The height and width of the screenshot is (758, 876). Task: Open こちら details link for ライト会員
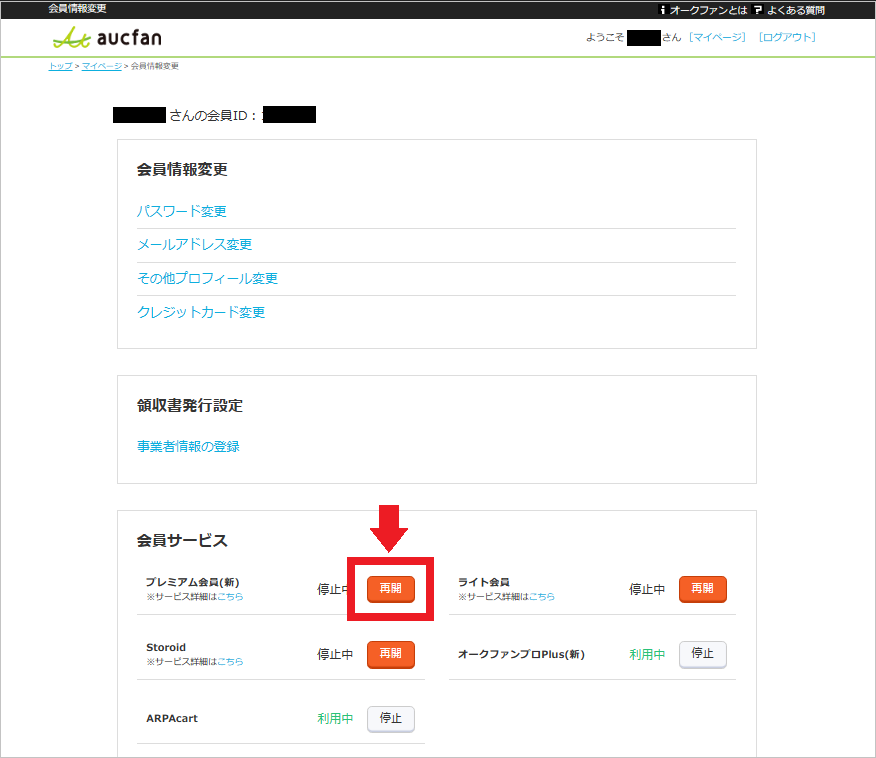point(542,597)
